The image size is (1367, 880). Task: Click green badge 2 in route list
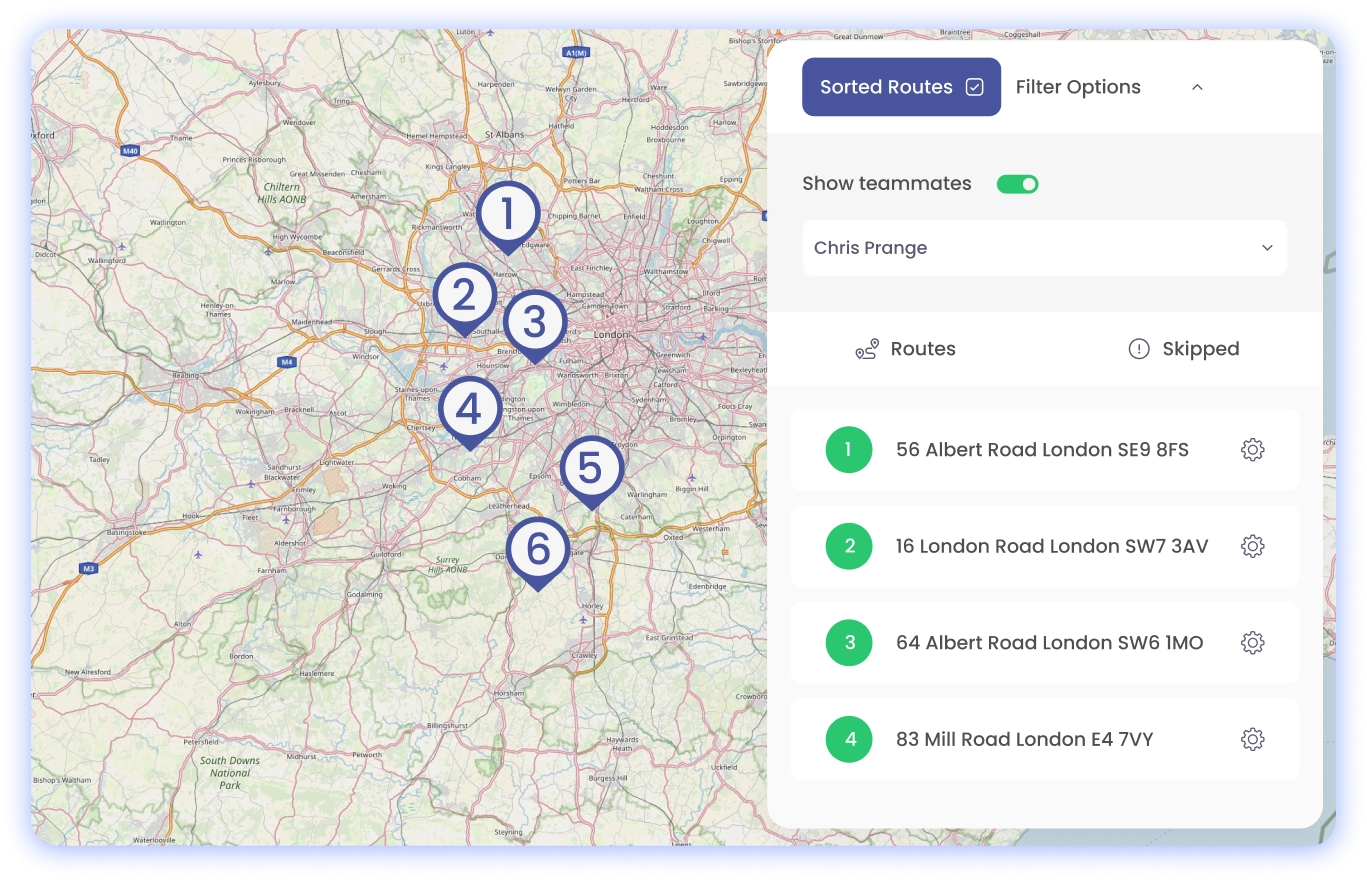point(849,546)
